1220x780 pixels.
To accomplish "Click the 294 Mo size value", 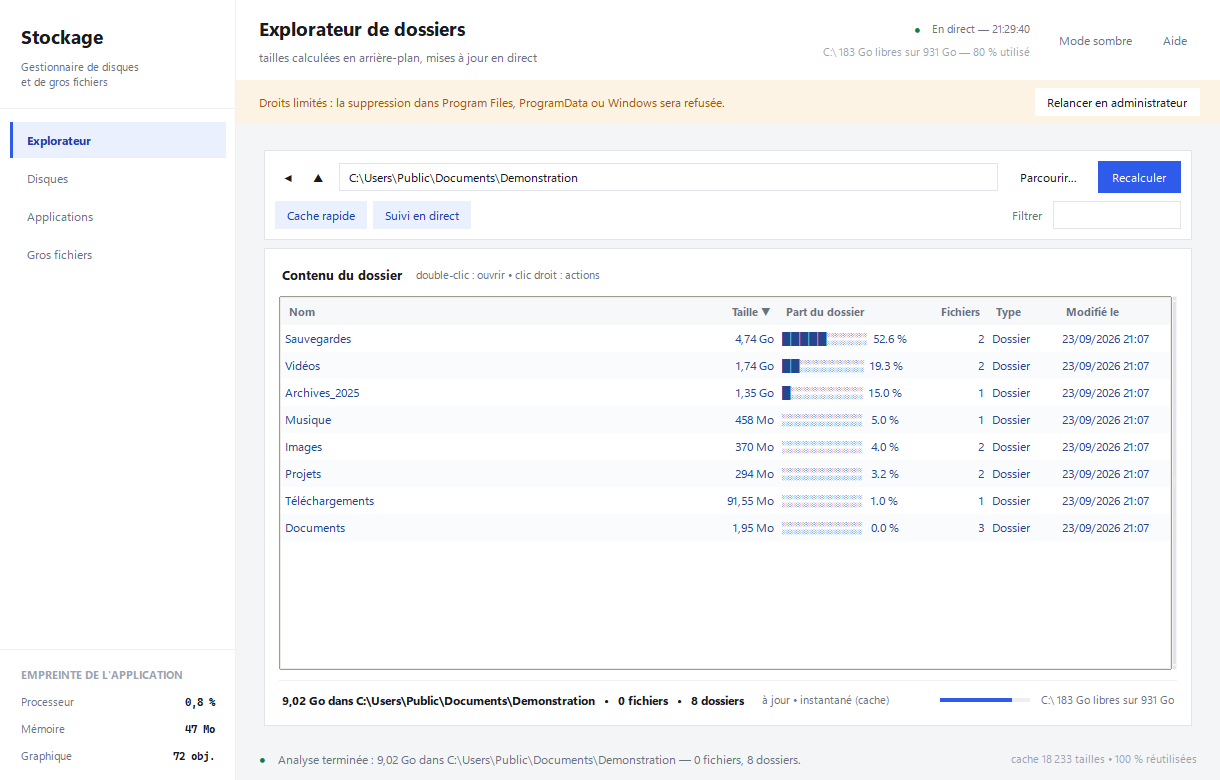I will [x=756, y=474].
